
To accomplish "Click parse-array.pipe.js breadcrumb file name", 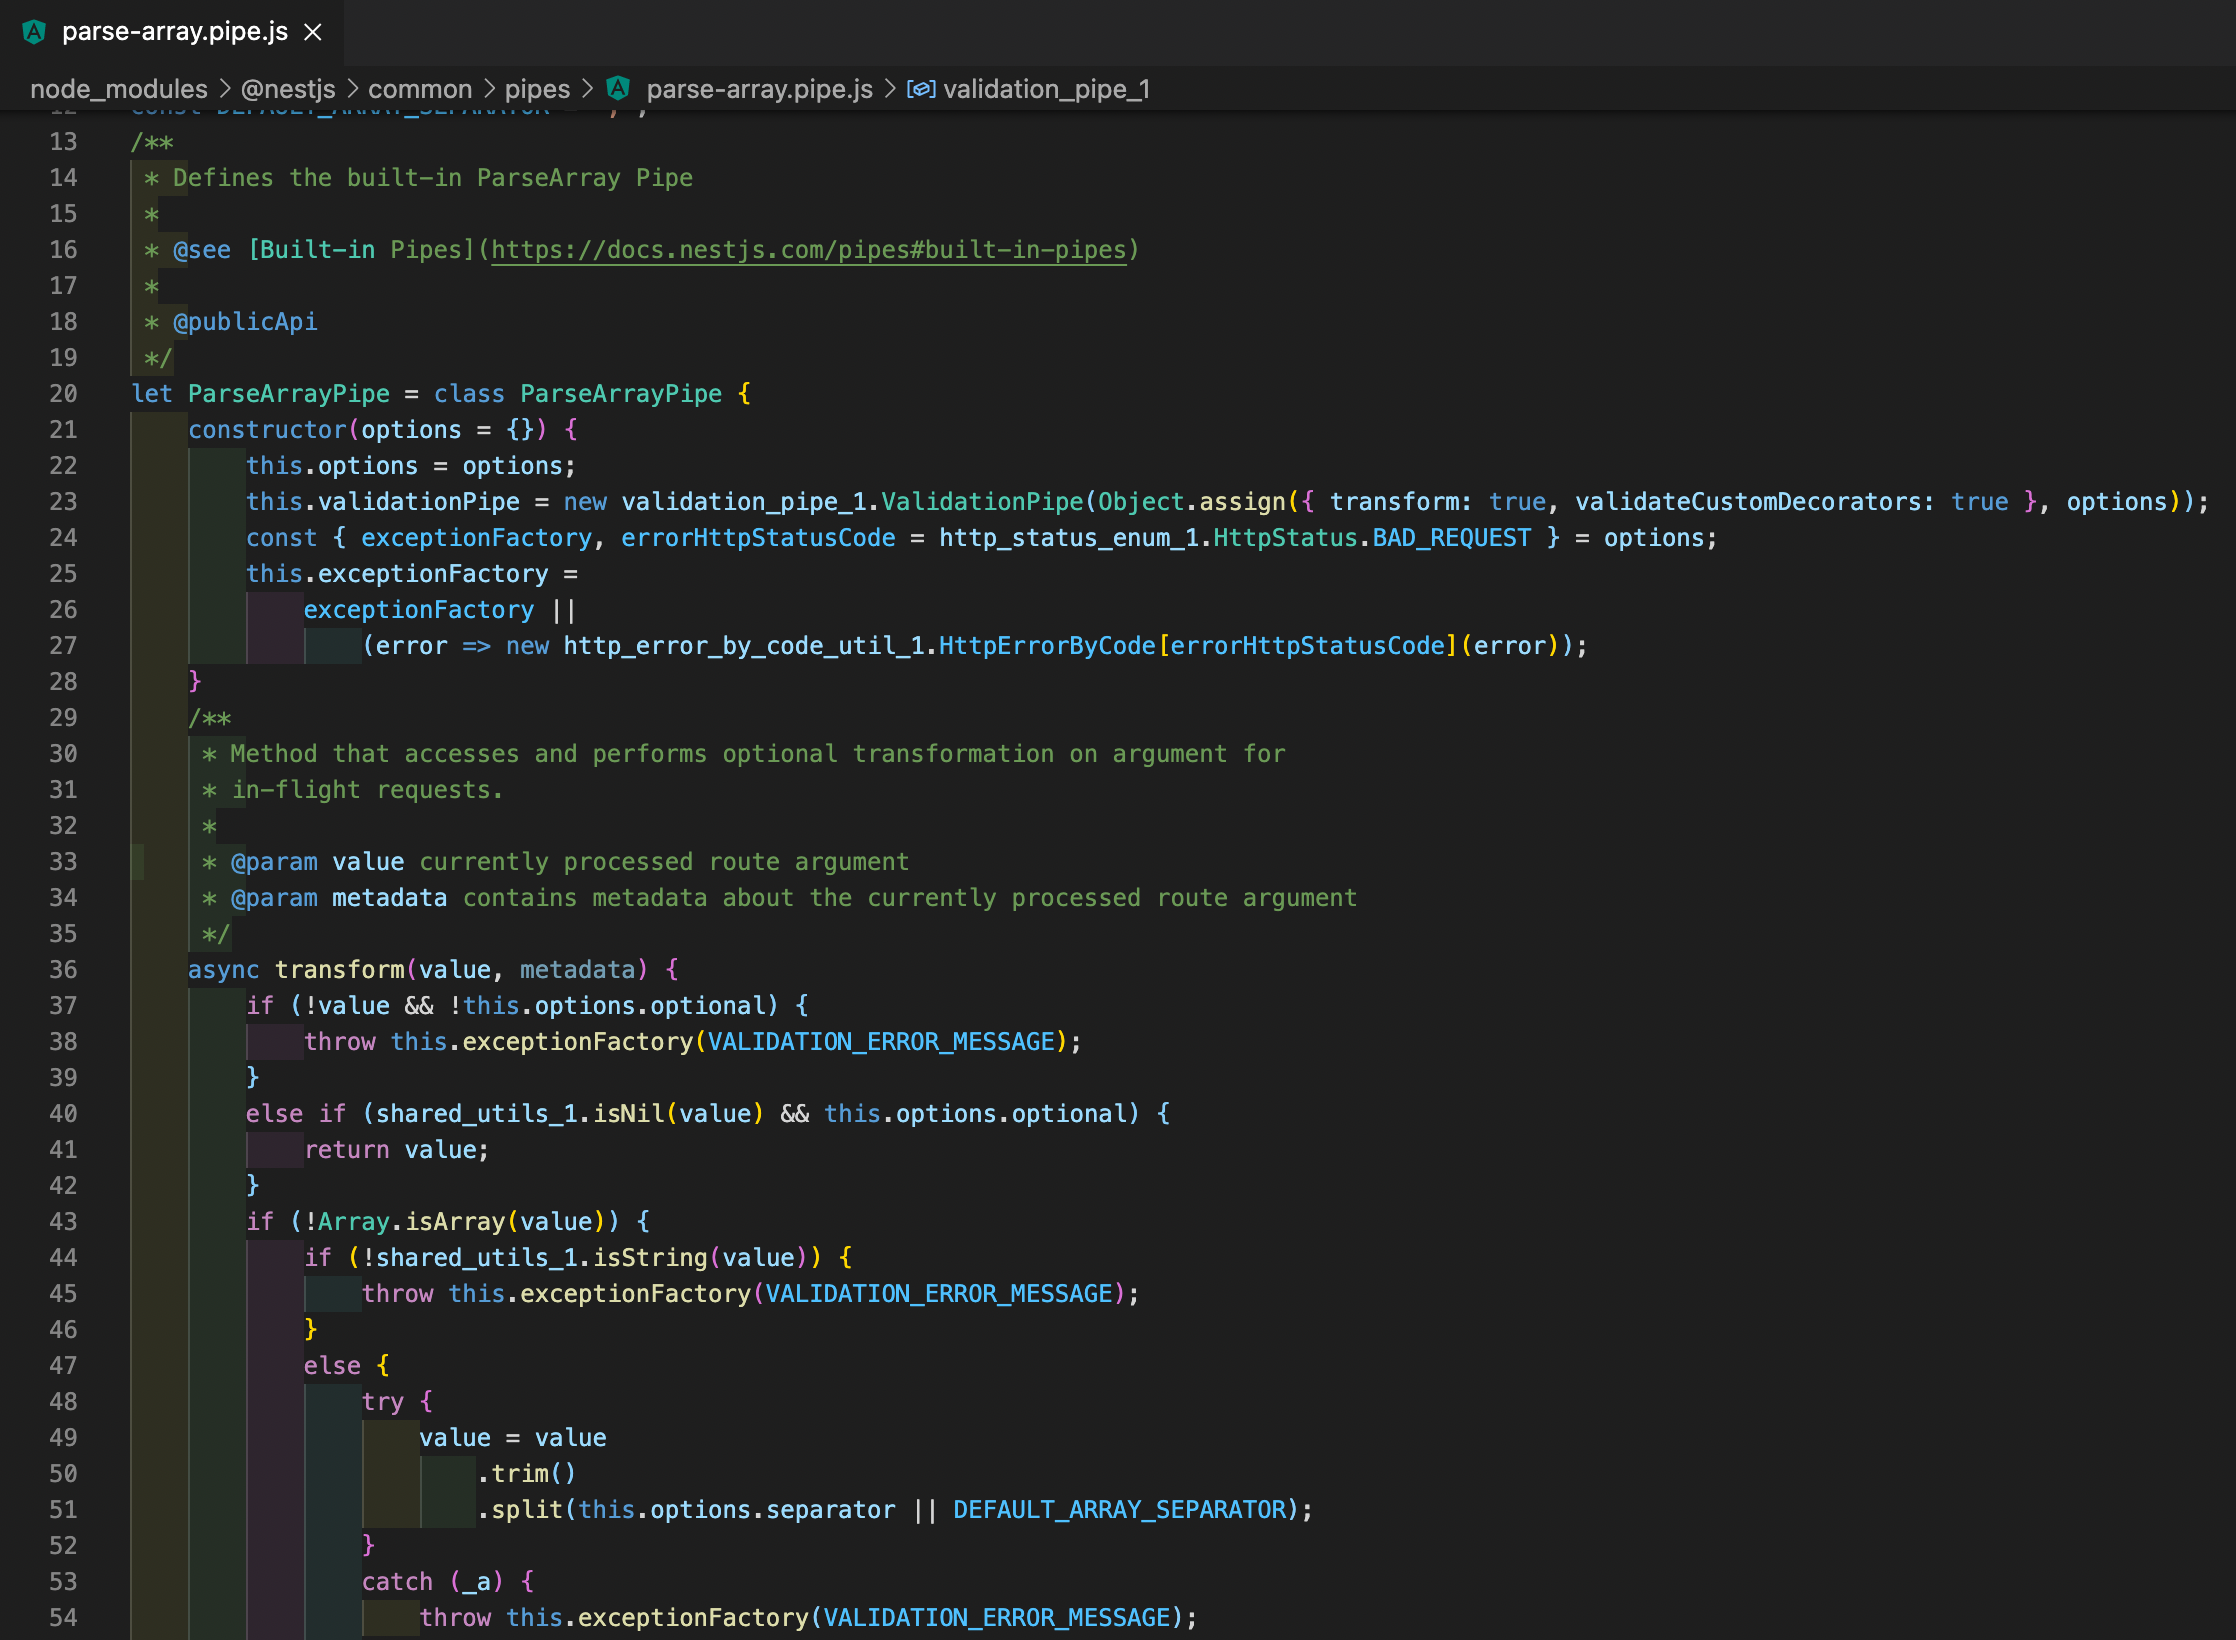I will 759,89.
